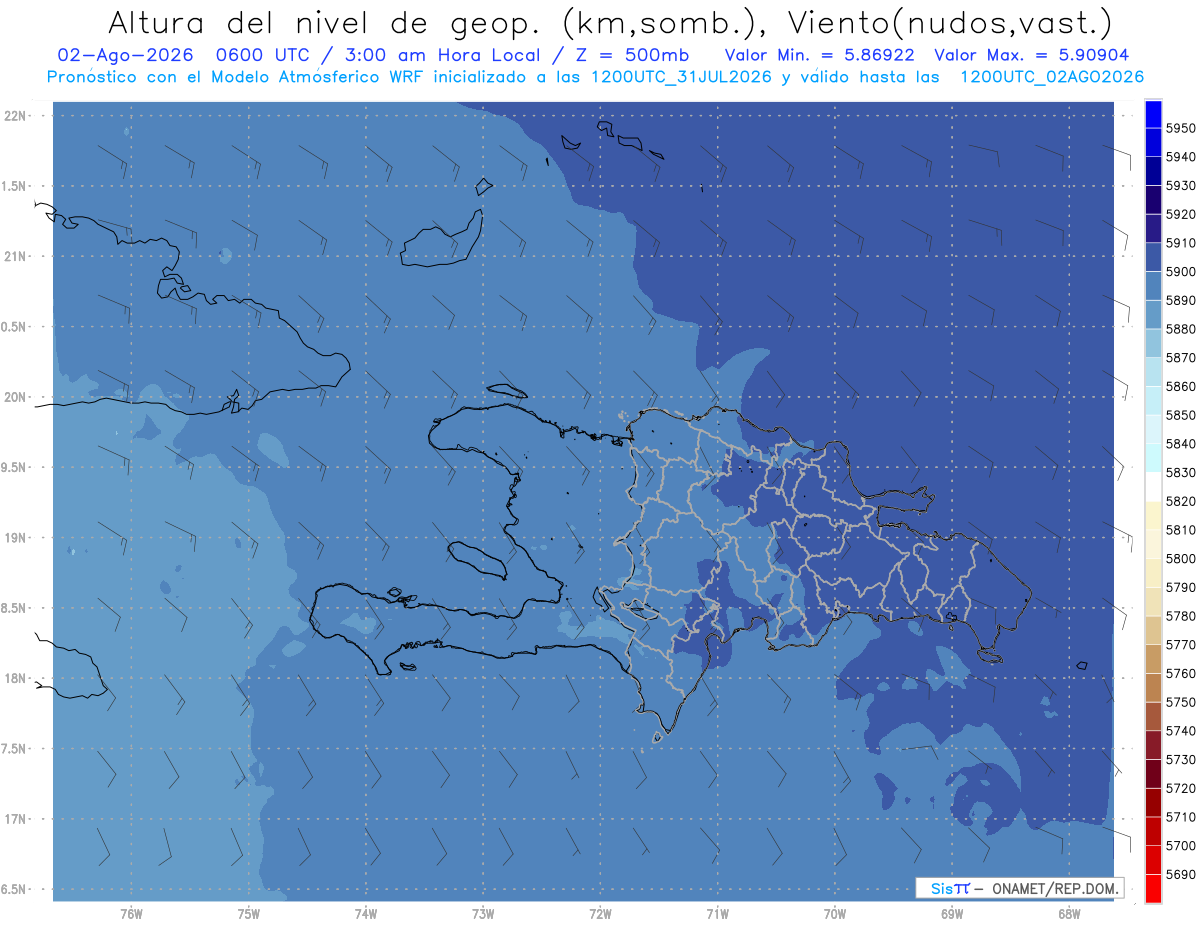Viewport: 1200px width, 927px height.
Task: Click the latitude label '19N'
Action: coord(16,537)
